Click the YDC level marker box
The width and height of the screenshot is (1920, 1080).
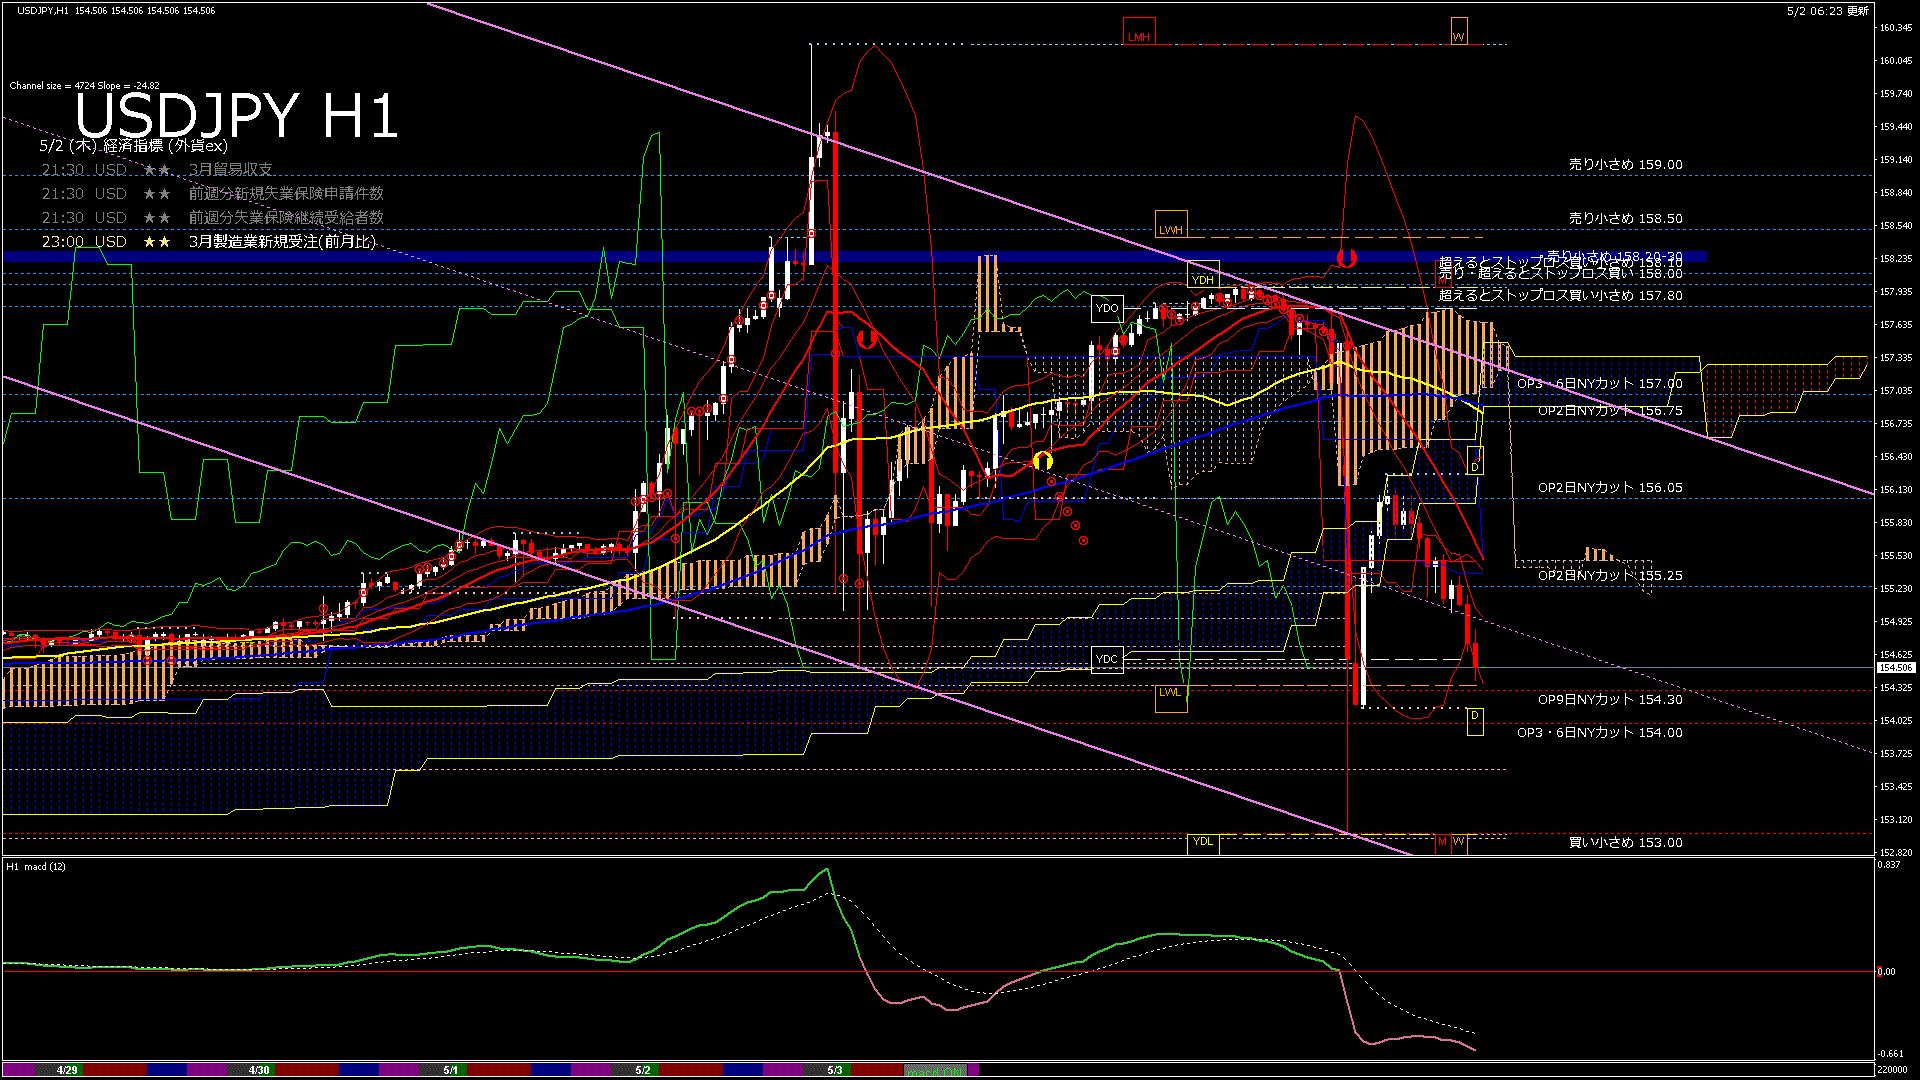pos(1107,659)
